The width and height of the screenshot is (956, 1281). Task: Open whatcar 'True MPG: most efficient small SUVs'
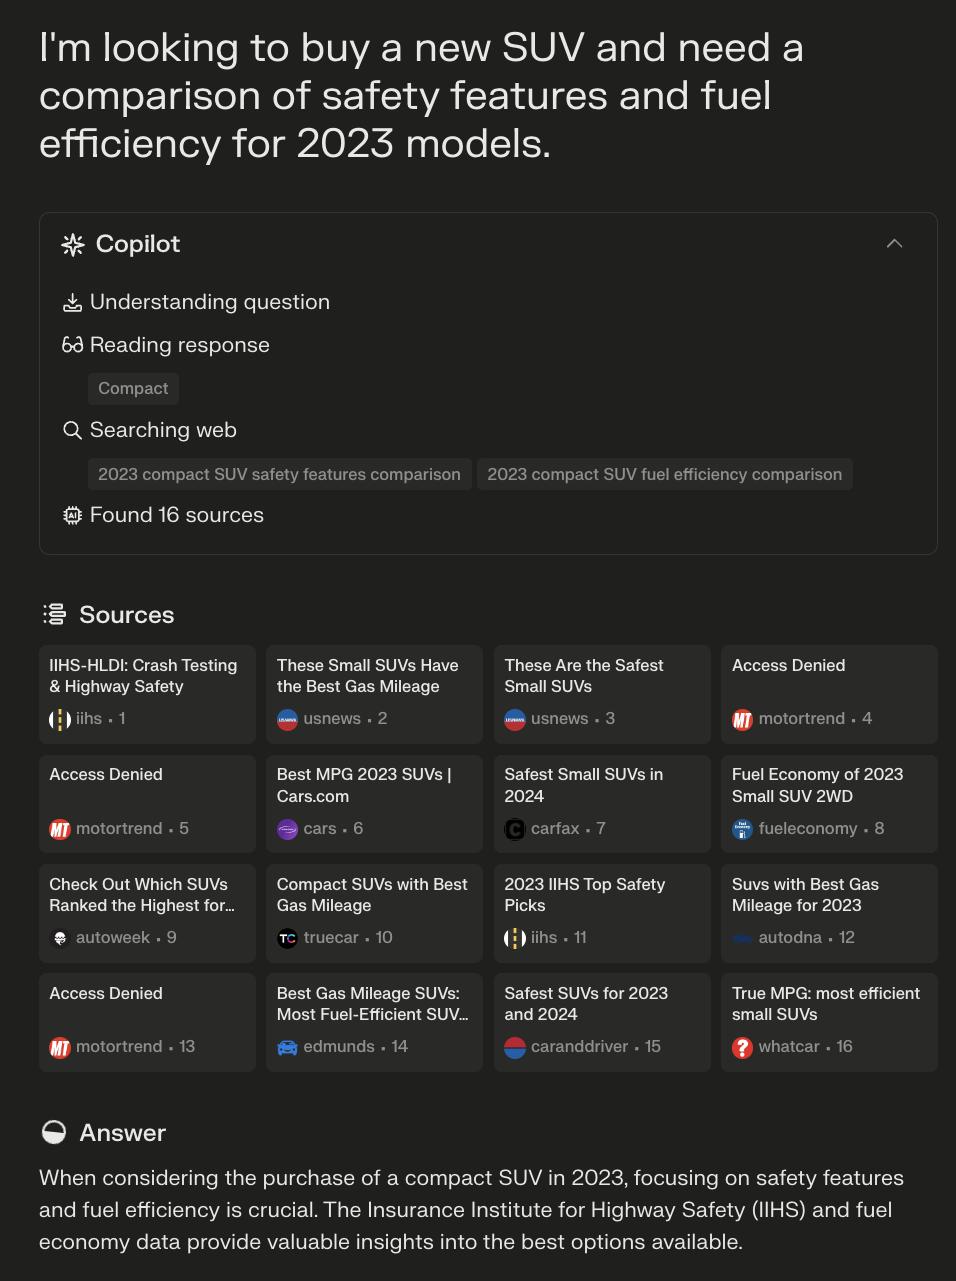(829, 1022)
